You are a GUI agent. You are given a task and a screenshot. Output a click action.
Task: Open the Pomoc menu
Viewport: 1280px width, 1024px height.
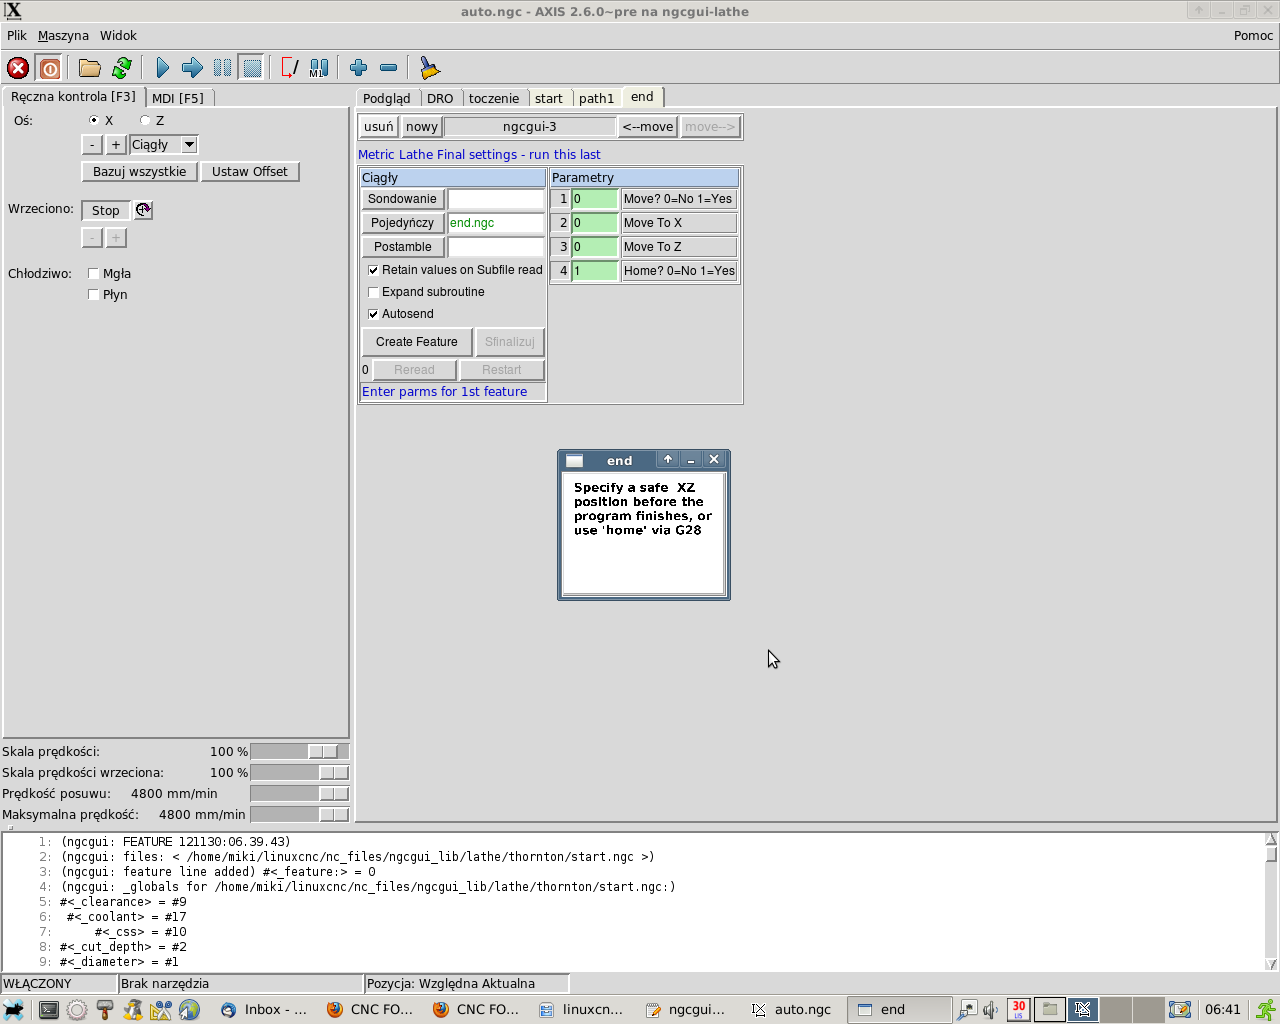pyautogui.click(x=1253, y=36)
